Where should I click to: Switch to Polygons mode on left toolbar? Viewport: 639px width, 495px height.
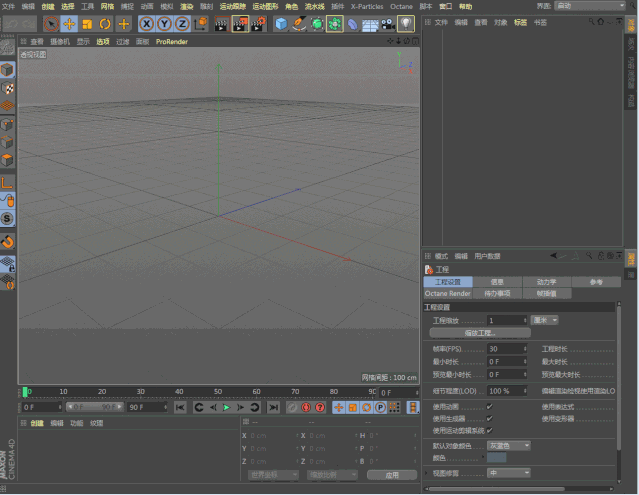click(7, 160)
